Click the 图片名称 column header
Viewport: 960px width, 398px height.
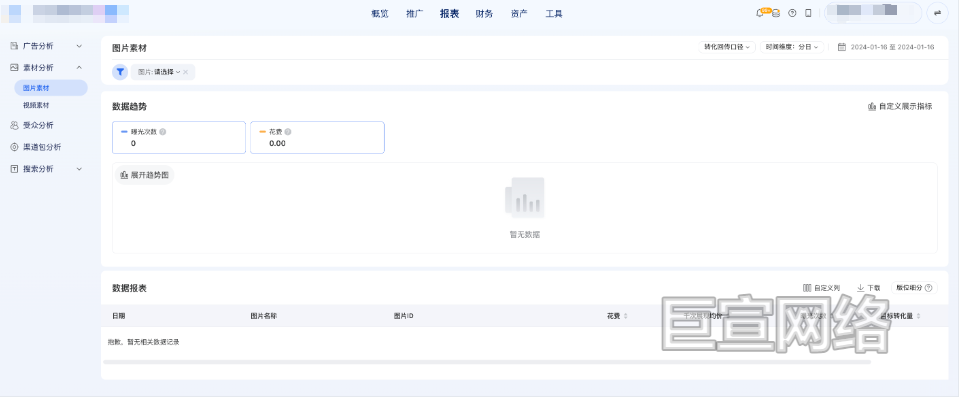coord(264,317)
